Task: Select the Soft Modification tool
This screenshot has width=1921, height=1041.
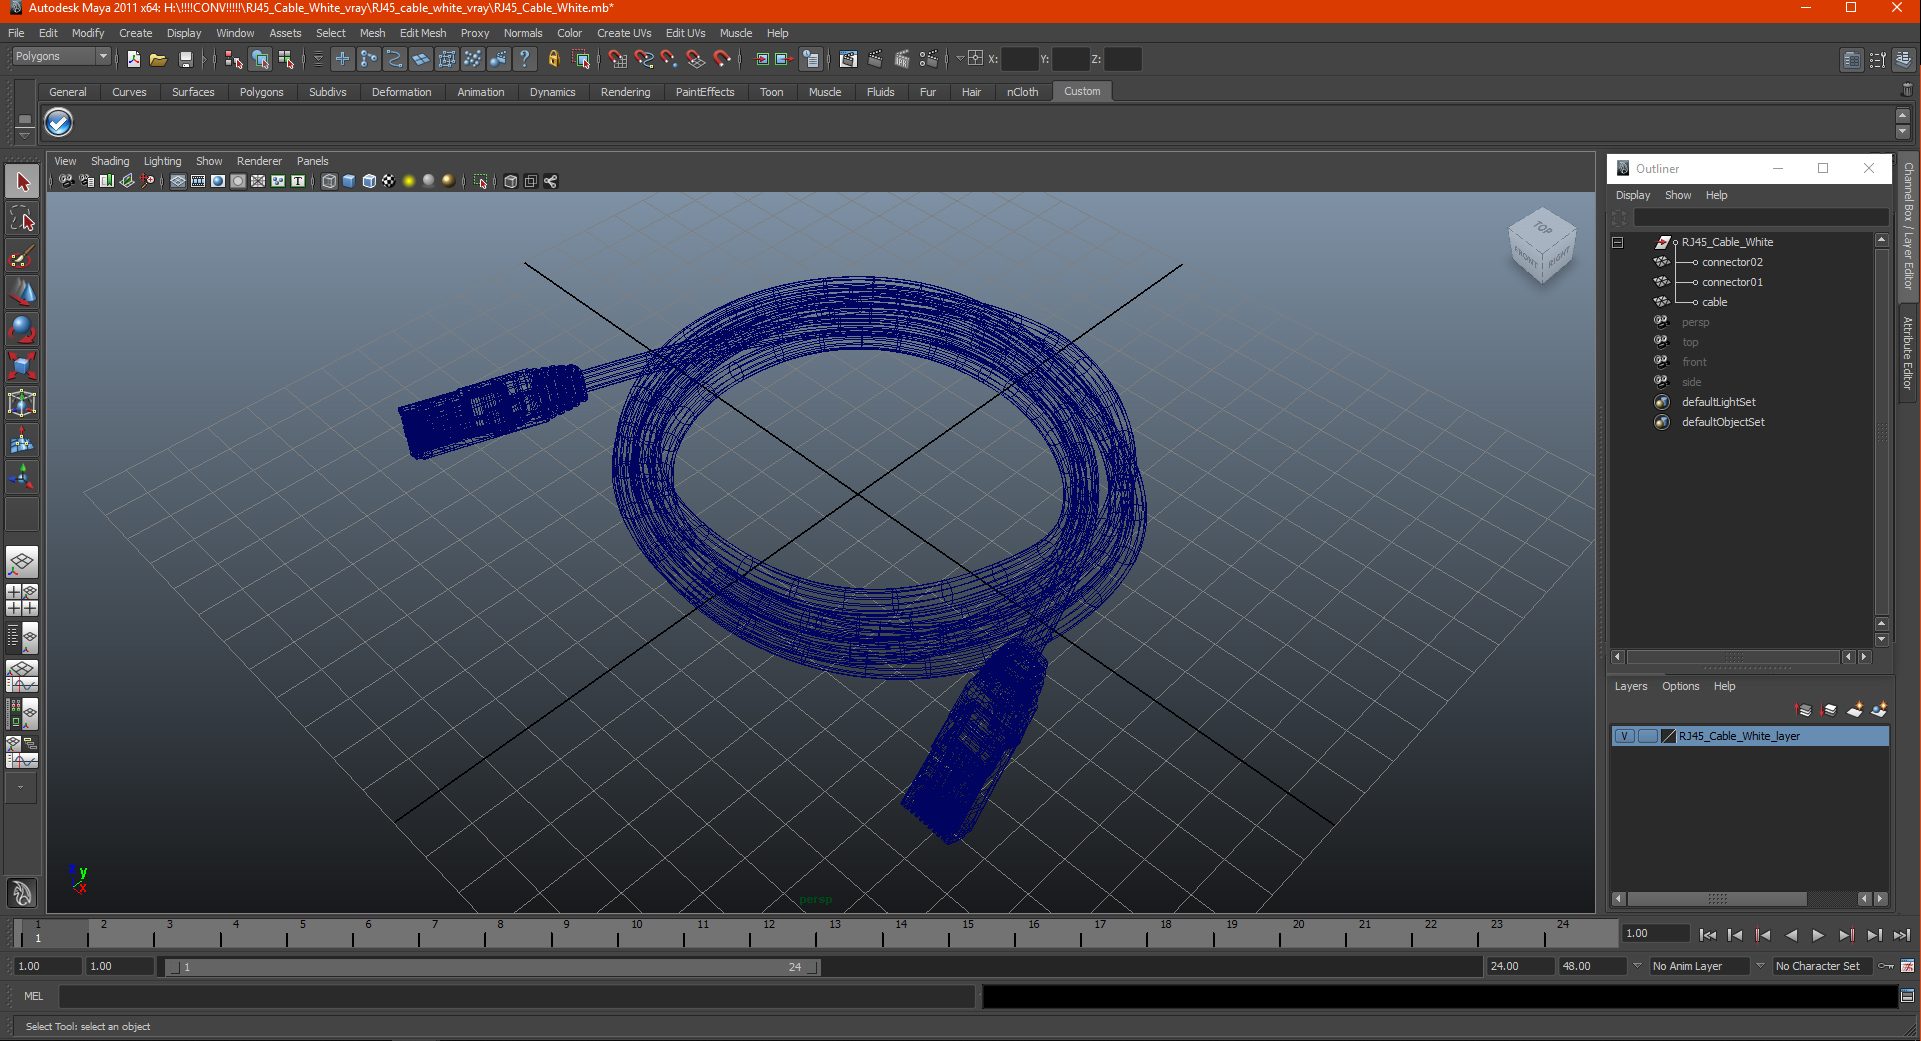Action: [x=22, y=440]
